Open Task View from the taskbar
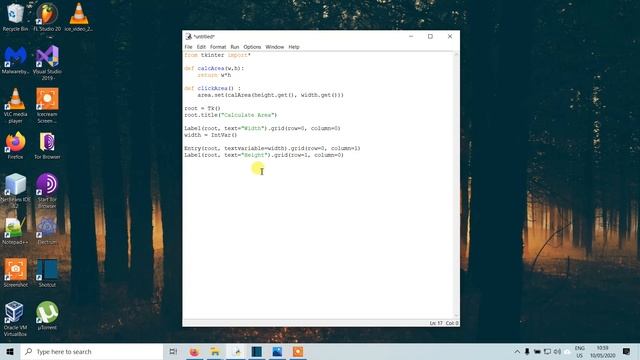 click(x=173, y=351)
